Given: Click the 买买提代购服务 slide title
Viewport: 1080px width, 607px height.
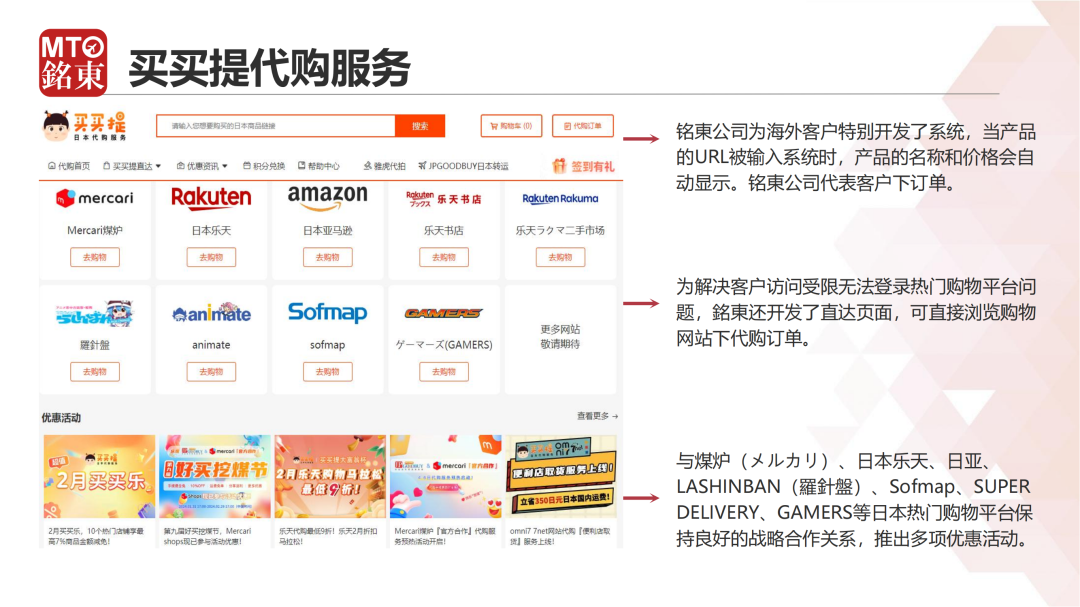Looking at the screenshot, I should click(269, 68).
